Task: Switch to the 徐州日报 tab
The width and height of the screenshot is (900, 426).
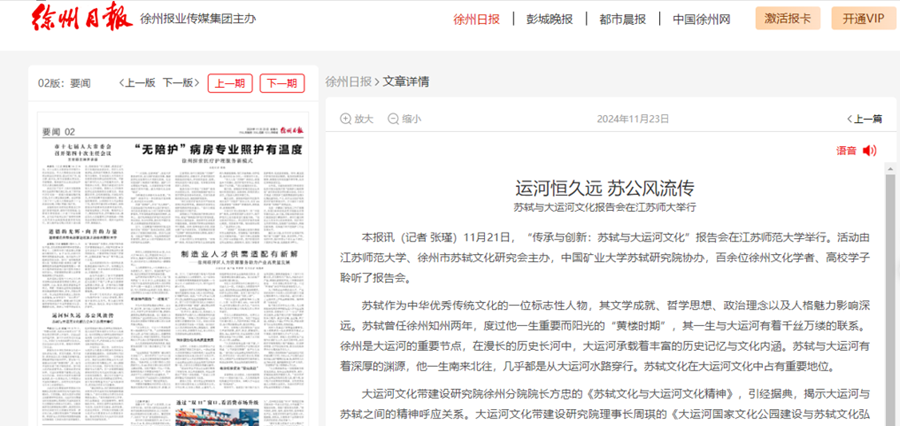Action: pos(476,19)
